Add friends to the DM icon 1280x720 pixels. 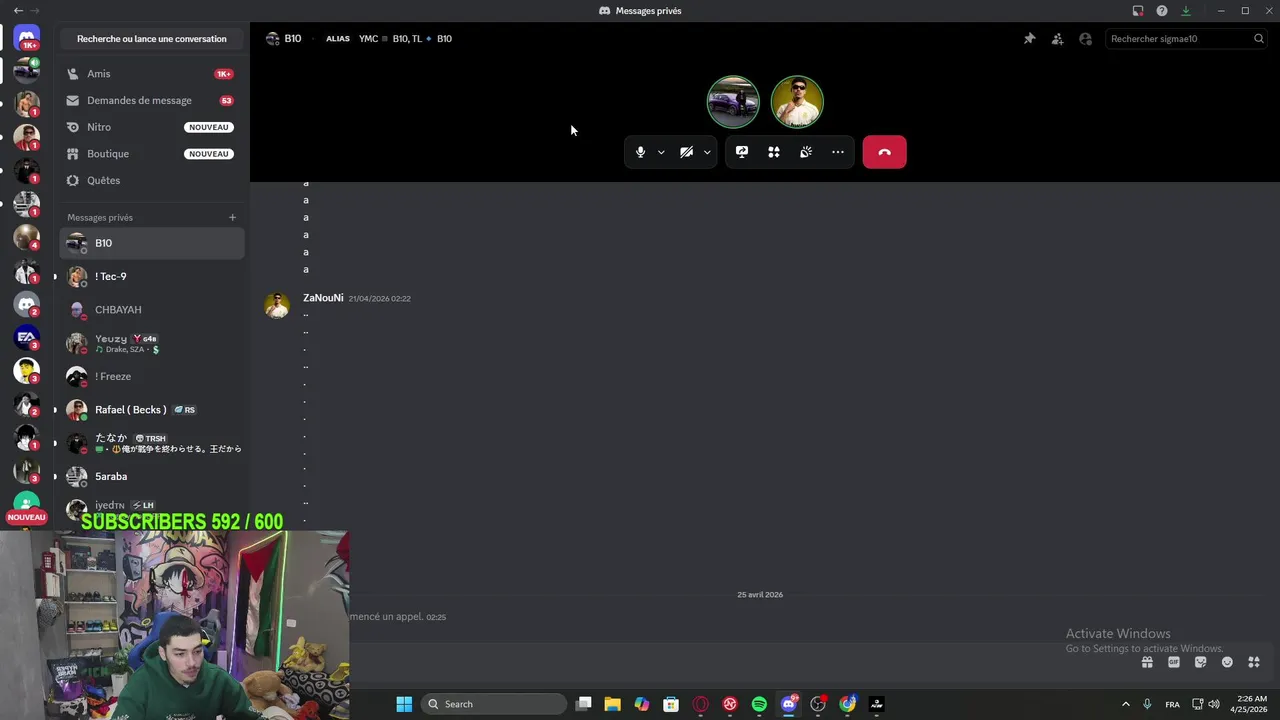[x=1057, y=39]
